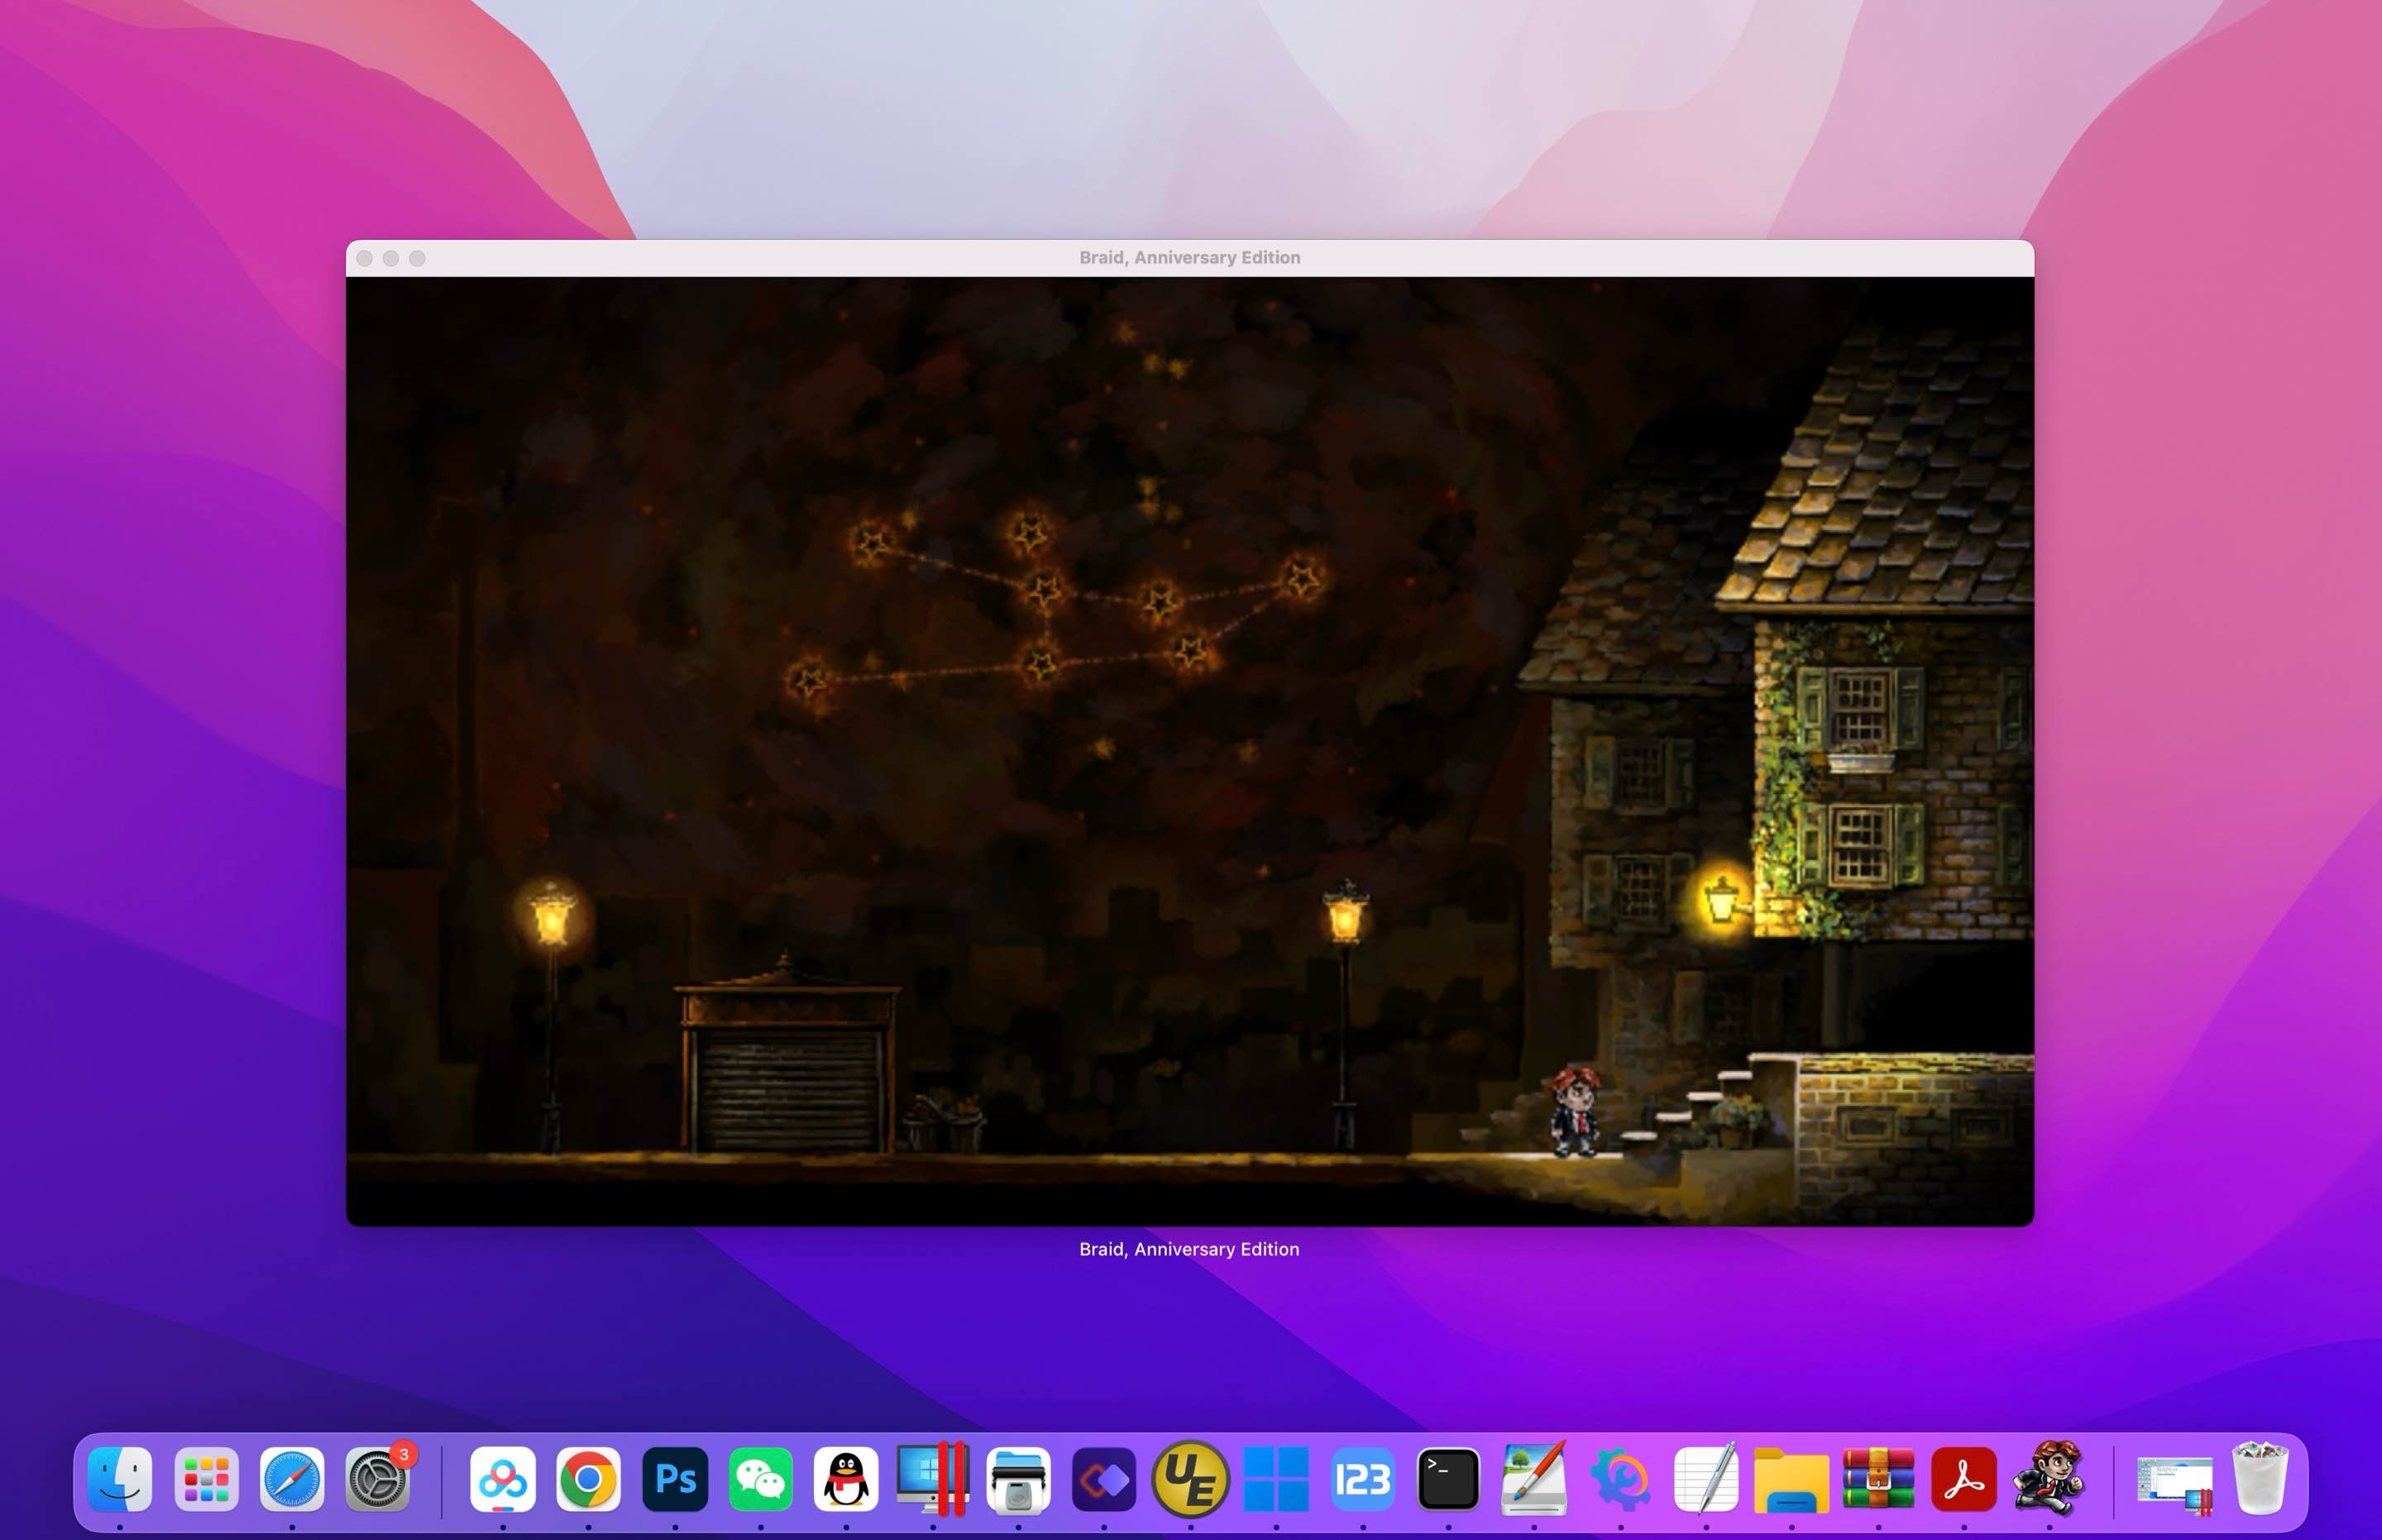Open Trash from the dock
Viewport: 2382px width, 1540px height.
click(2260, 1478)
